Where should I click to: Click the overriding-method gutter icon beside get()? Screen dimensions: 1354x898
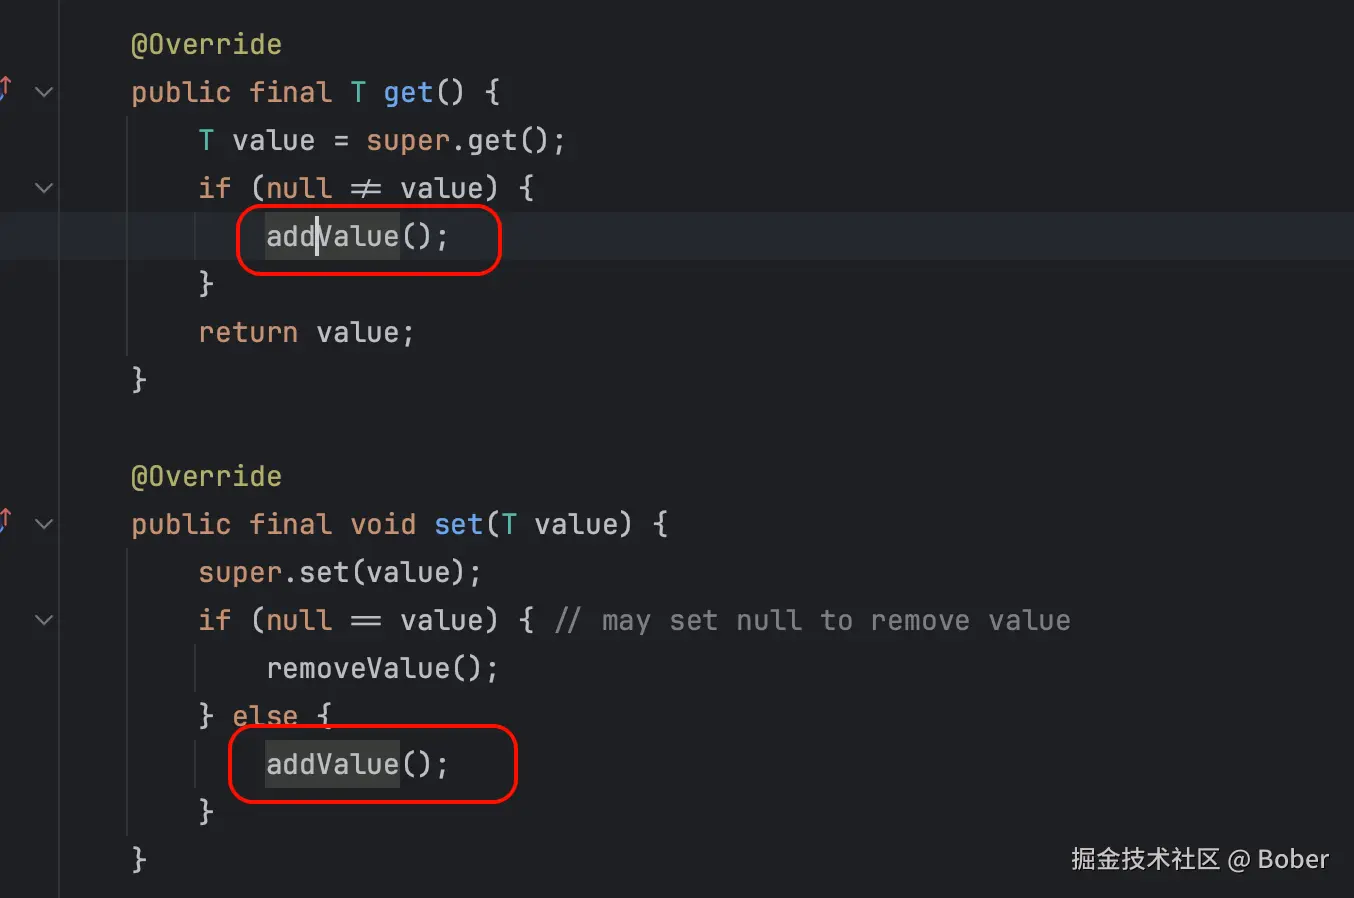pyautogui.click(x=6, y=90)
